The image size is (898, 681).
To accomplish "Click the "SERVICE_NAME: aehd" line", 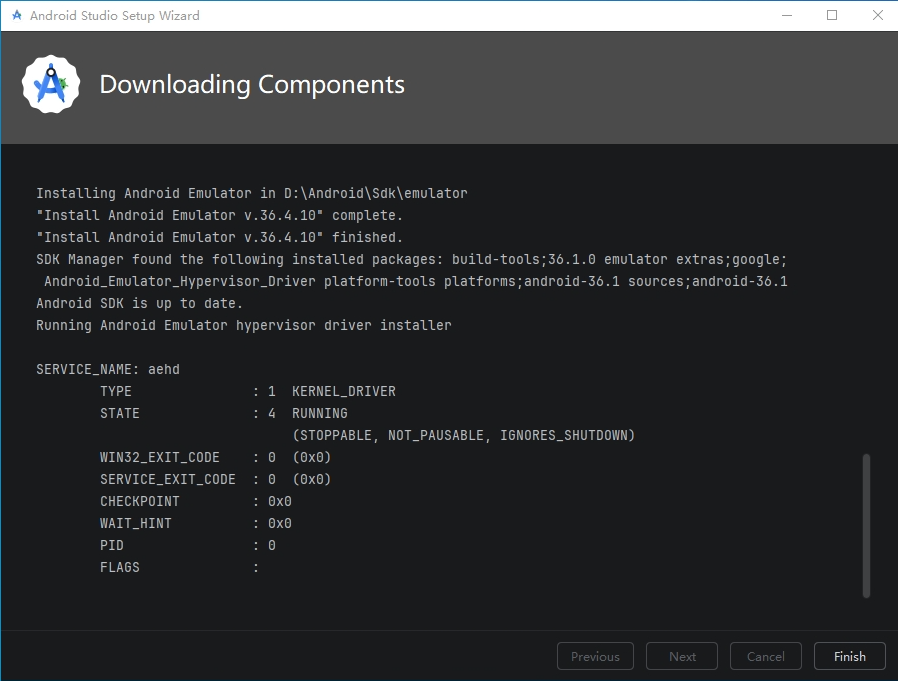I will 108,369.
